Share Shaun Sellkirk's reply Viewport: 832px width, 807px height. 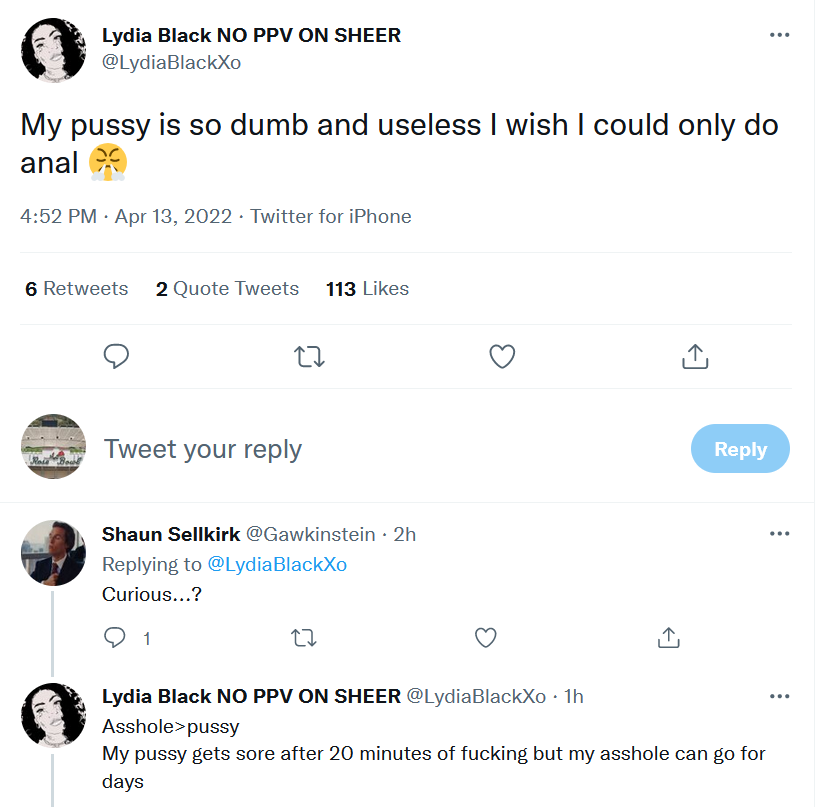pos(669,637)
